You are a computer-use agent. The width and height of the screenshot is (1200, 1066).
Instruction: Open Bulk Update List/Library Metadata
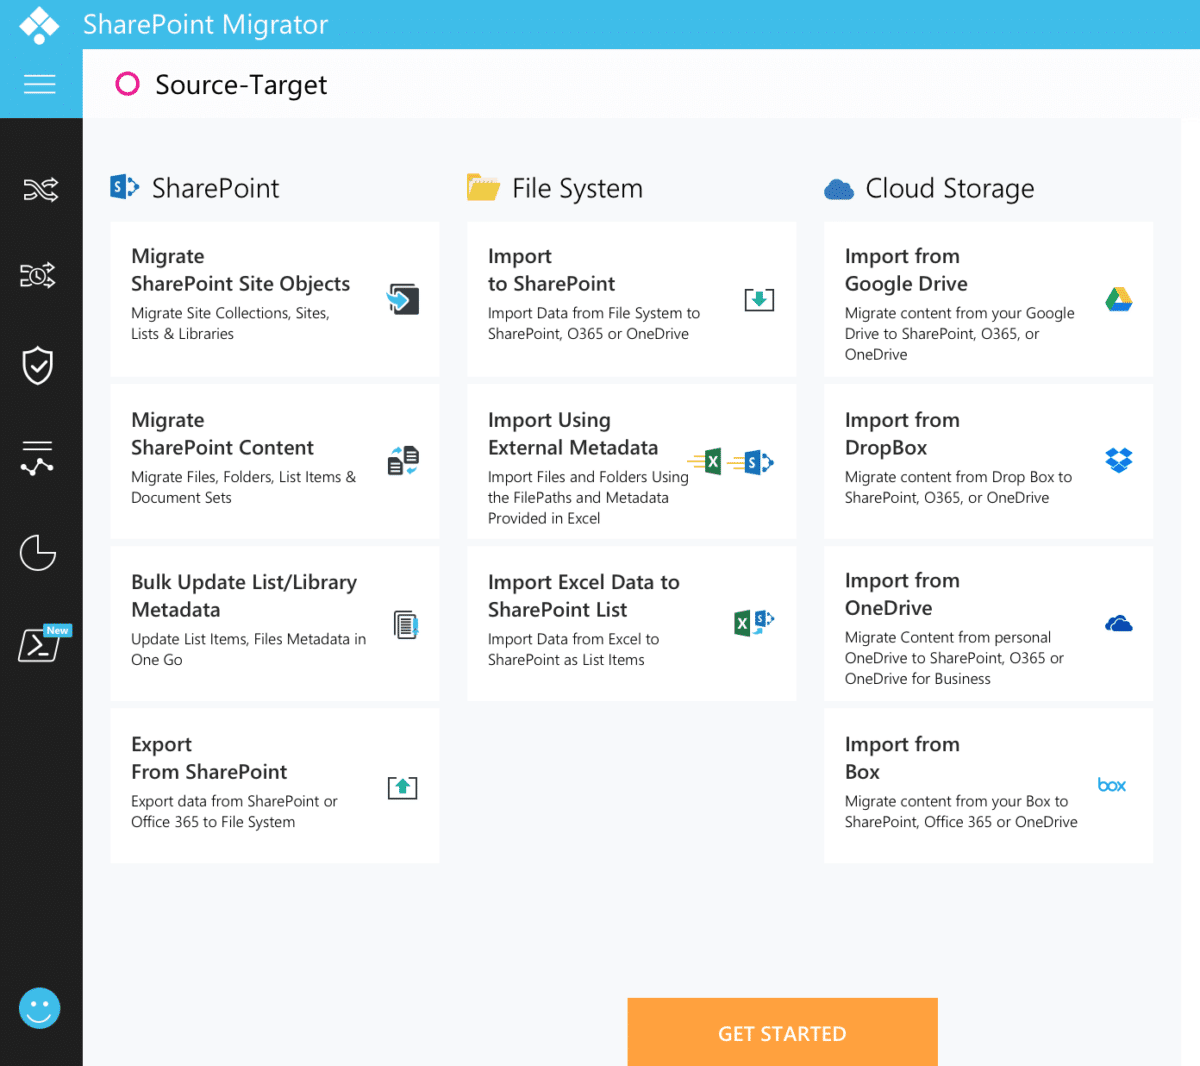point(274,623)
